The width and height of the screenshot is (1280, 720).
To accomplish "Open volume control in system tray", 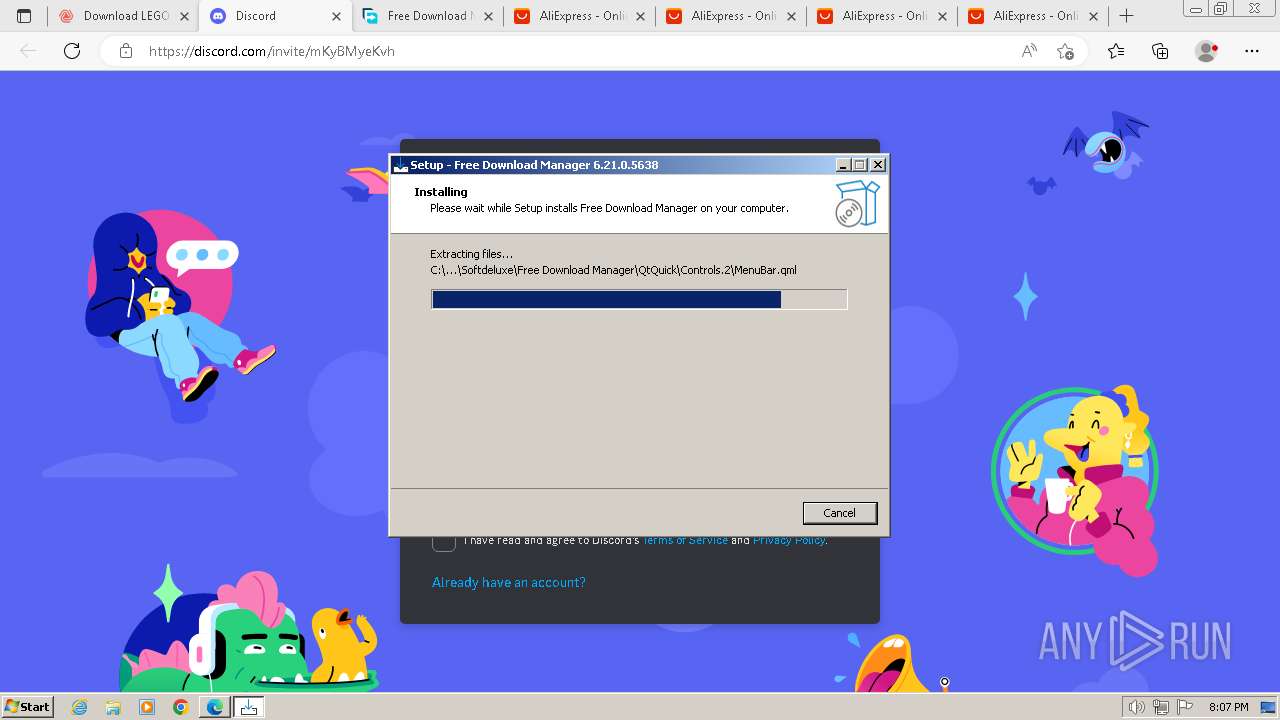I will click(1136, 707).
